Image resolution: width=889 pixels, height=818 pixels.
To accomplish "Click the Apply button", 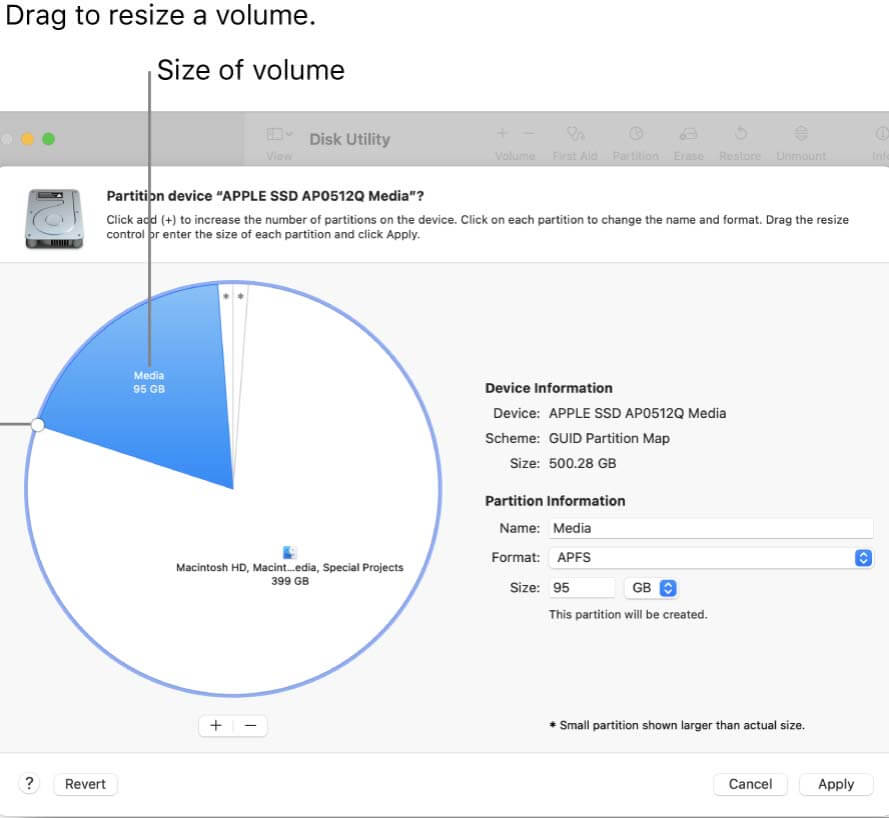I will 835,784.
